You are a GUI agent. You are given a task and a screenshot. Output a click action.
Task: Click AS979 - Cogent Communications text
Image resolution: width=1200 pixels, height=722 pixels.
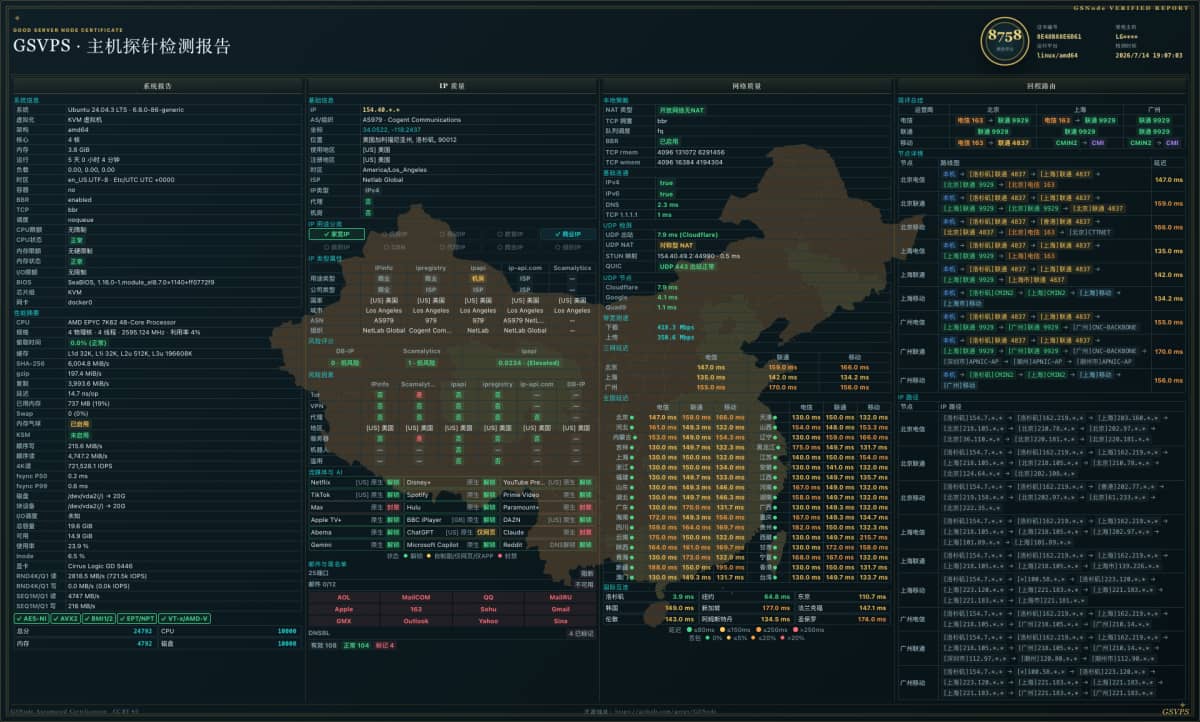coord(412,119)
